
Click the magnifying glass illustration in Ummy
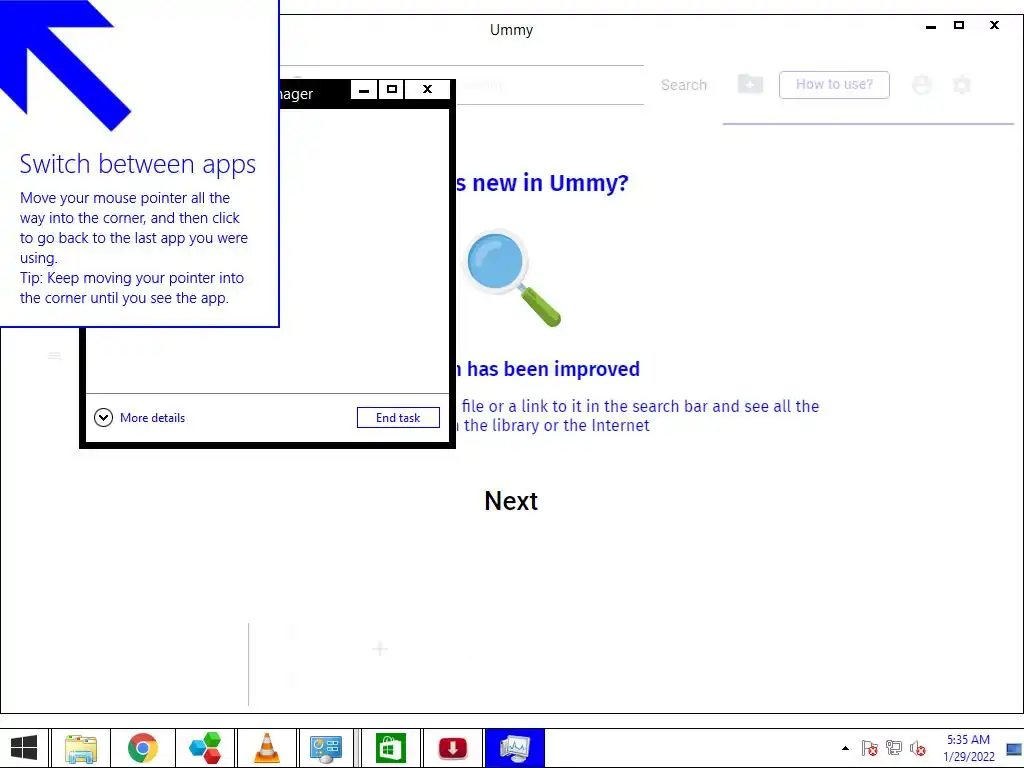pyautogui.click(x=513, y=278)
